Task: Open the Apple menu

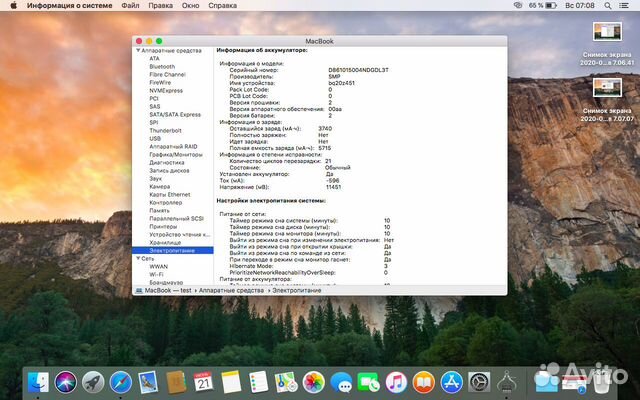Action: coord(13,6)
